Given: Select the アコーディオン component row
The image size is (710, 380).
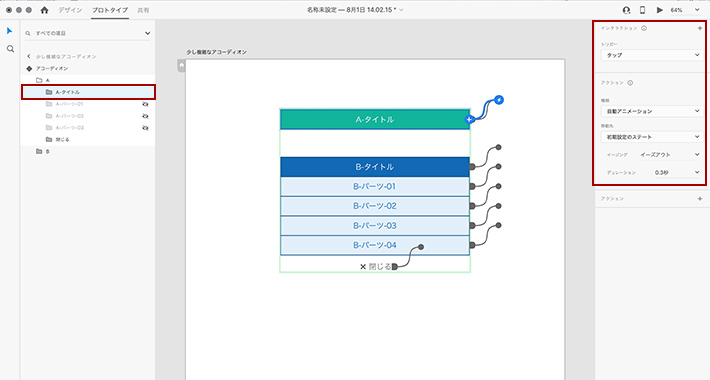Looking at the screenshot, I should [88, 68].
